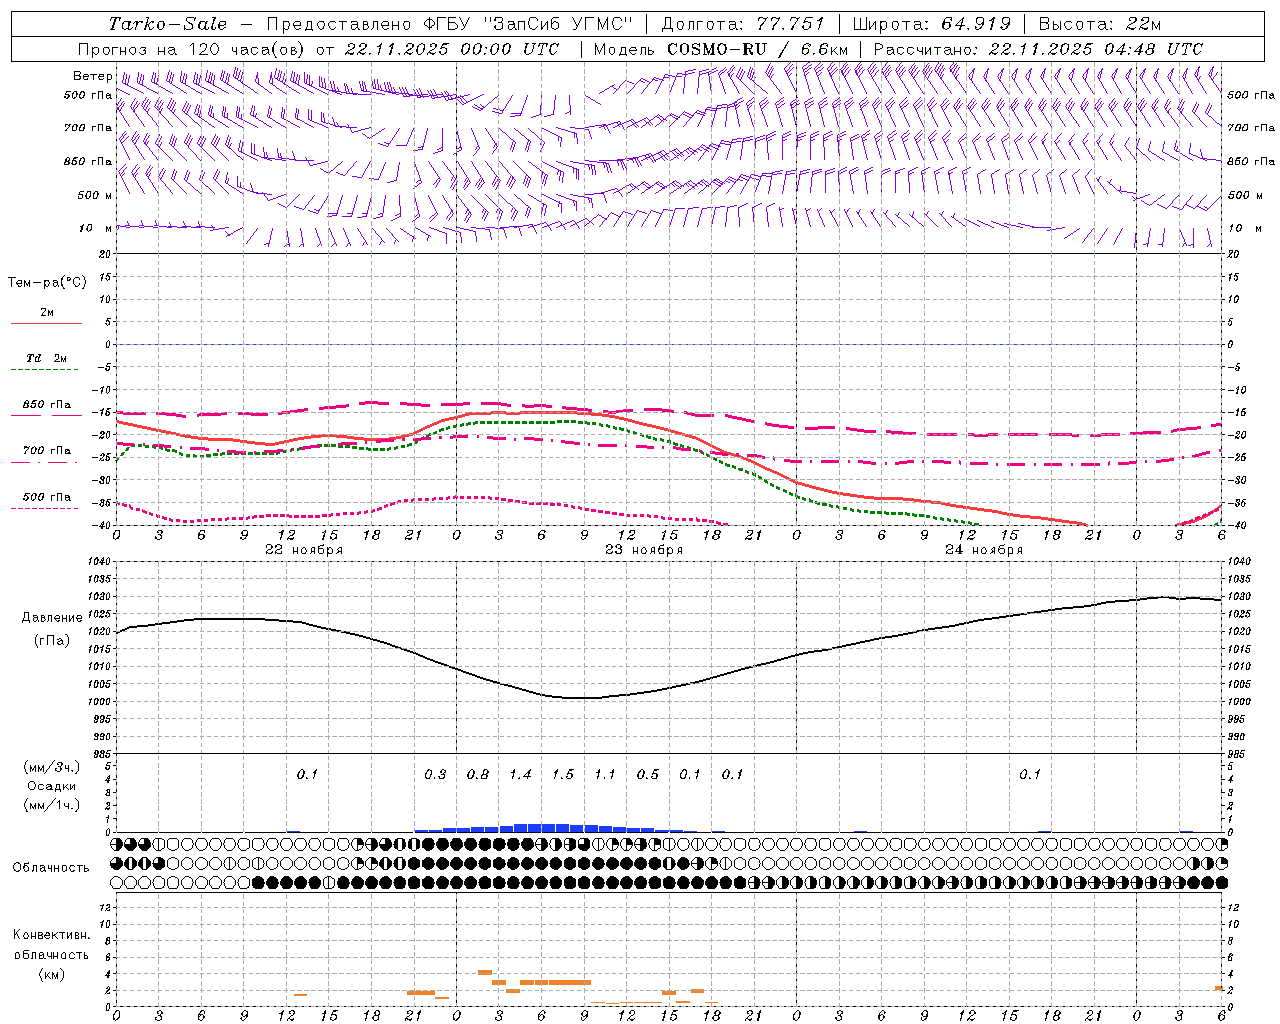This screenshot has width=1280, height=1024.
Task: Select the 23 ноября date label
Action: coord(644,550)
